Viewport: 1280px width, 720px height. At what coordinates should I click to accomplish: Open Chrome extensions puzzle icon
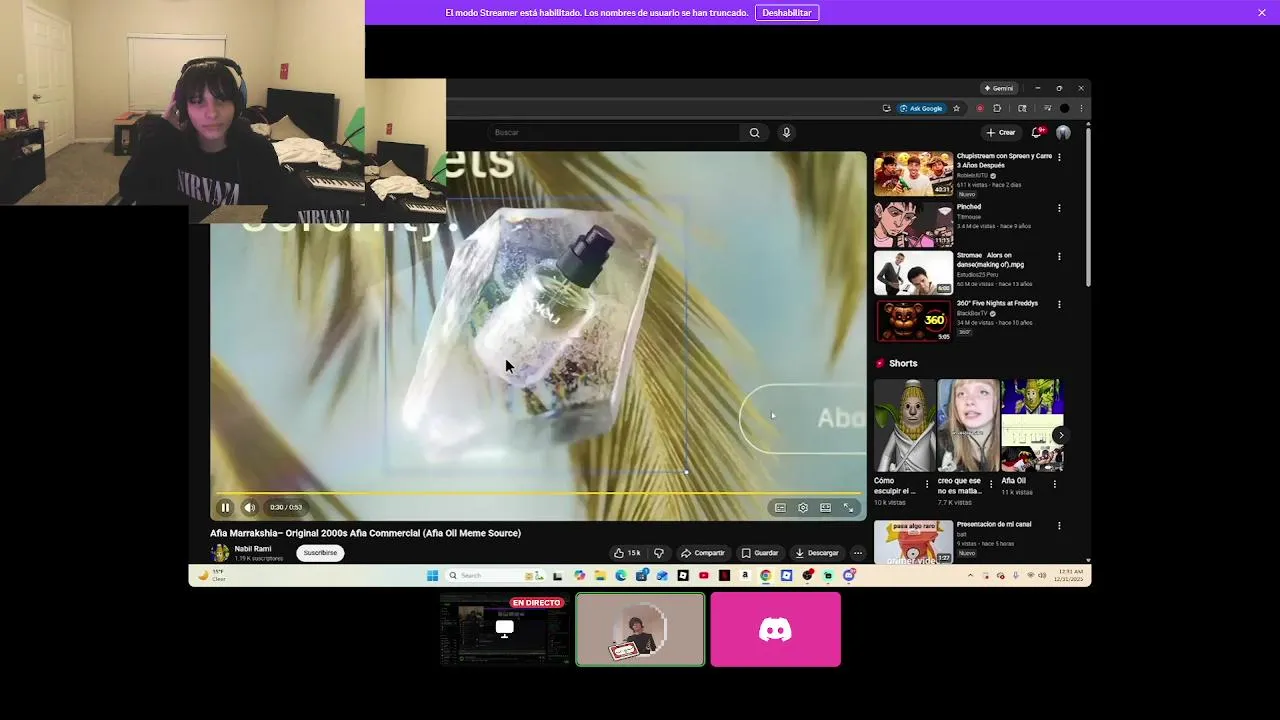pyautogui.click(x=996, y=108)
